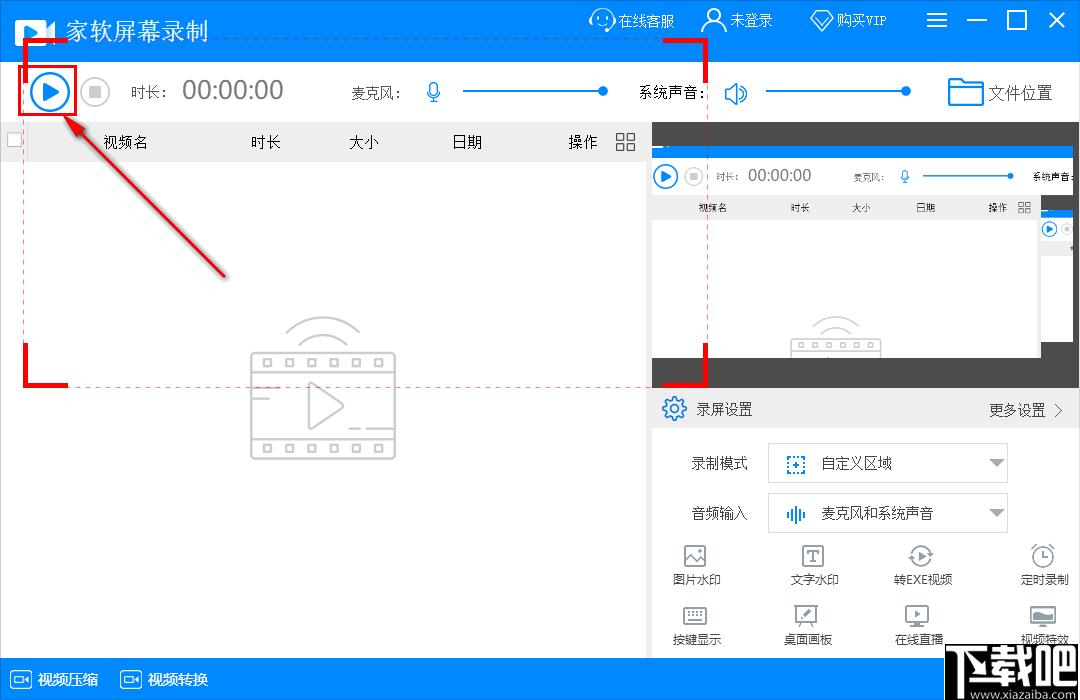Click 未登录 to sign in
This screenshot has width=1080, height=700.
pos(736,20)
